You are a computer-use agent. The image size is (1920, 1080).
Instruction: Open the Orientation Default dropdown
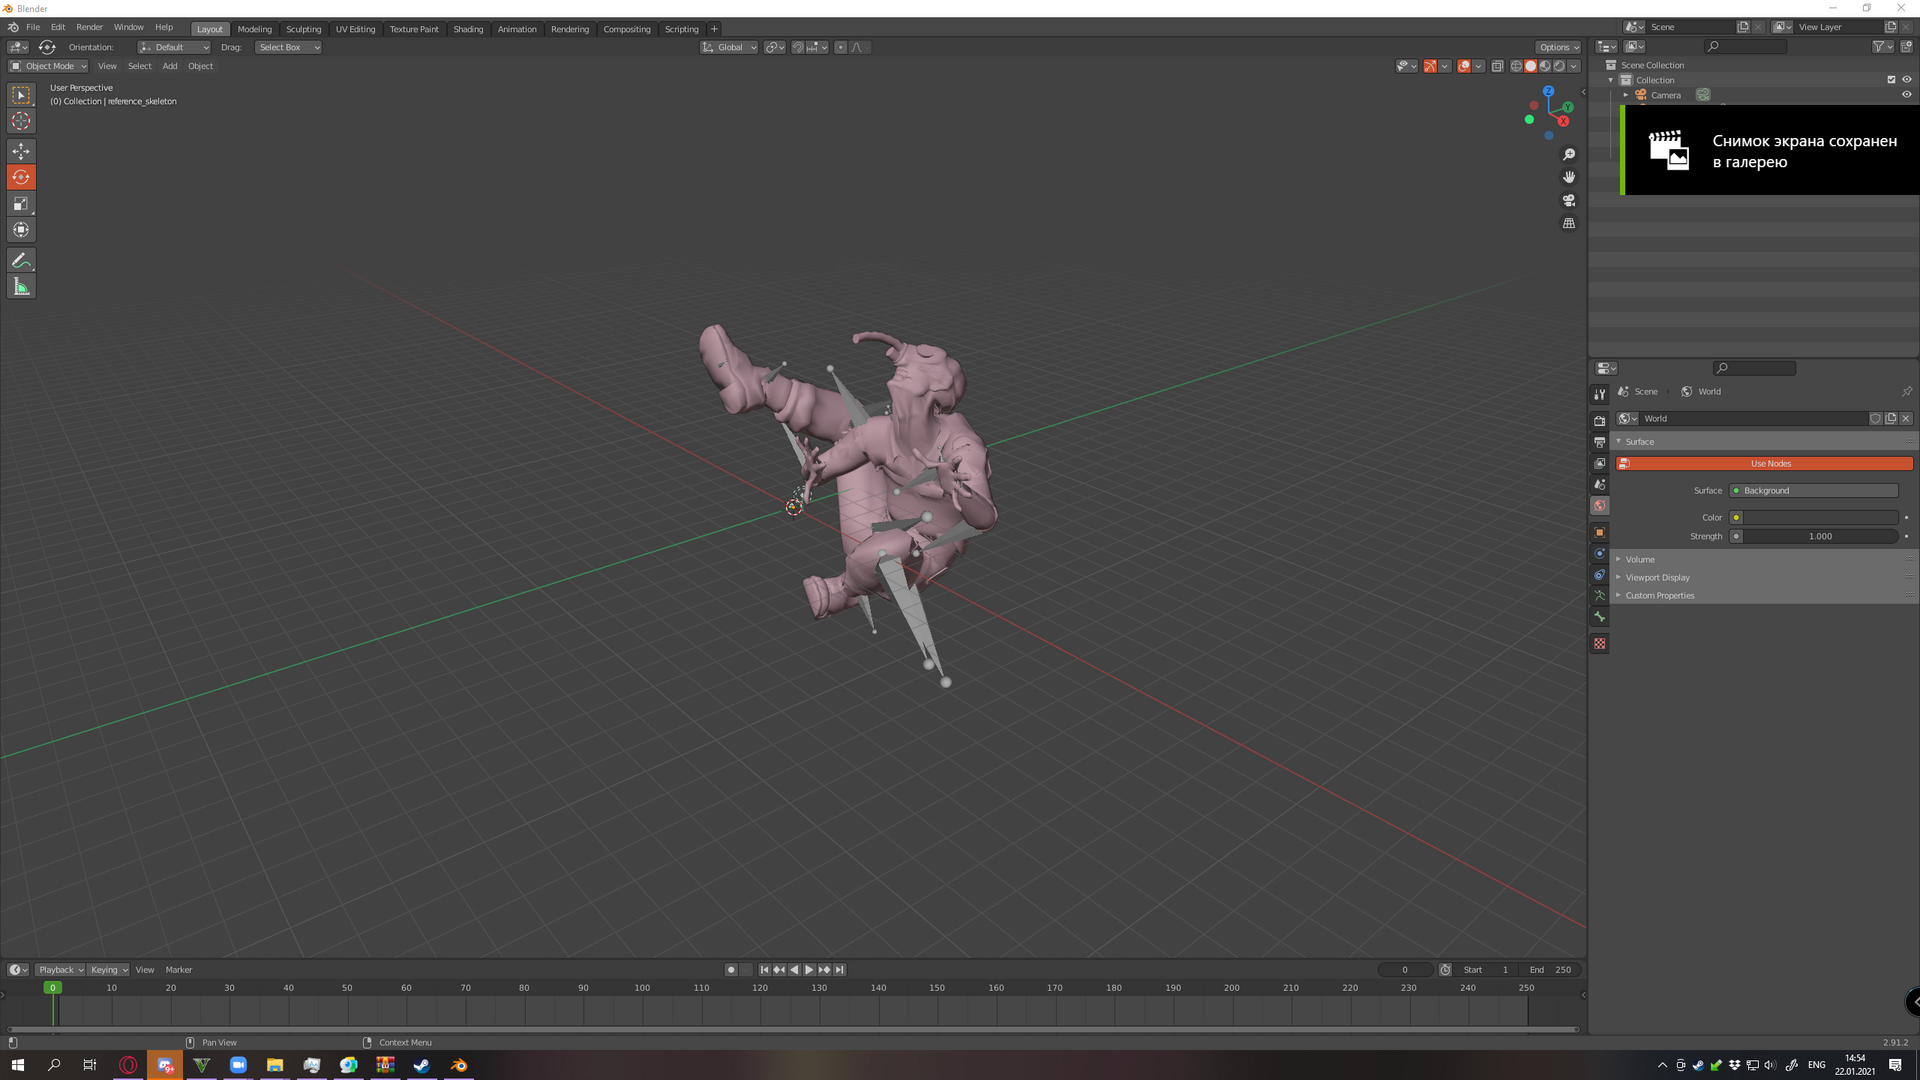(174, 47)
